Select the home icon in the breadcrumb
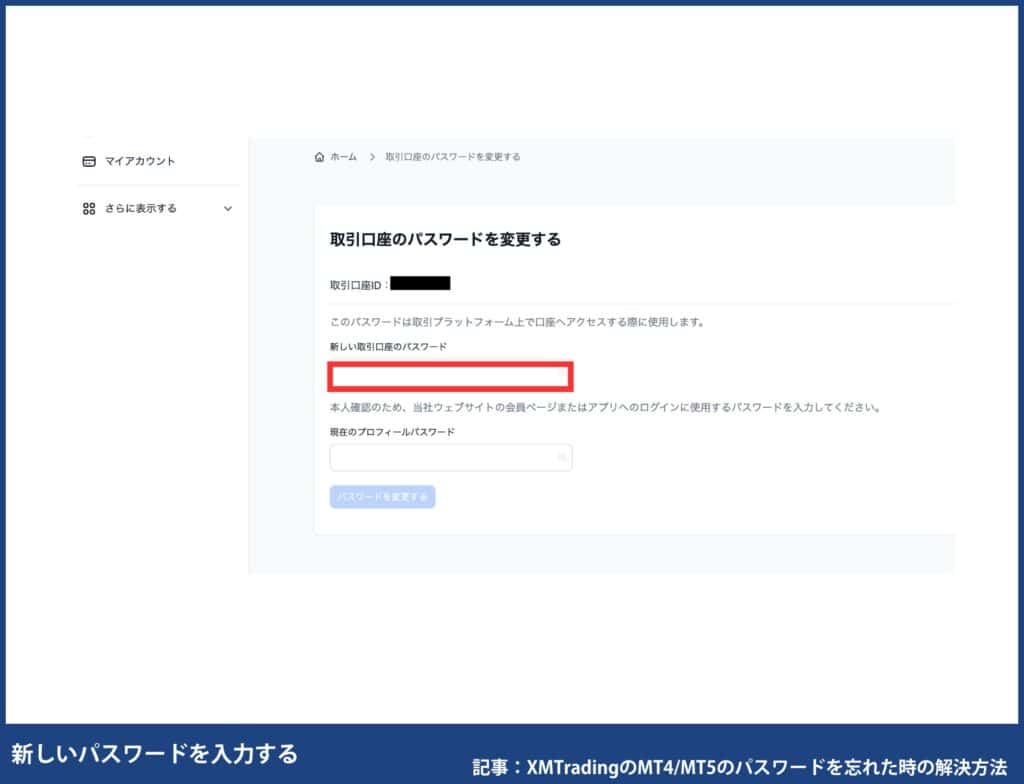 320,156
